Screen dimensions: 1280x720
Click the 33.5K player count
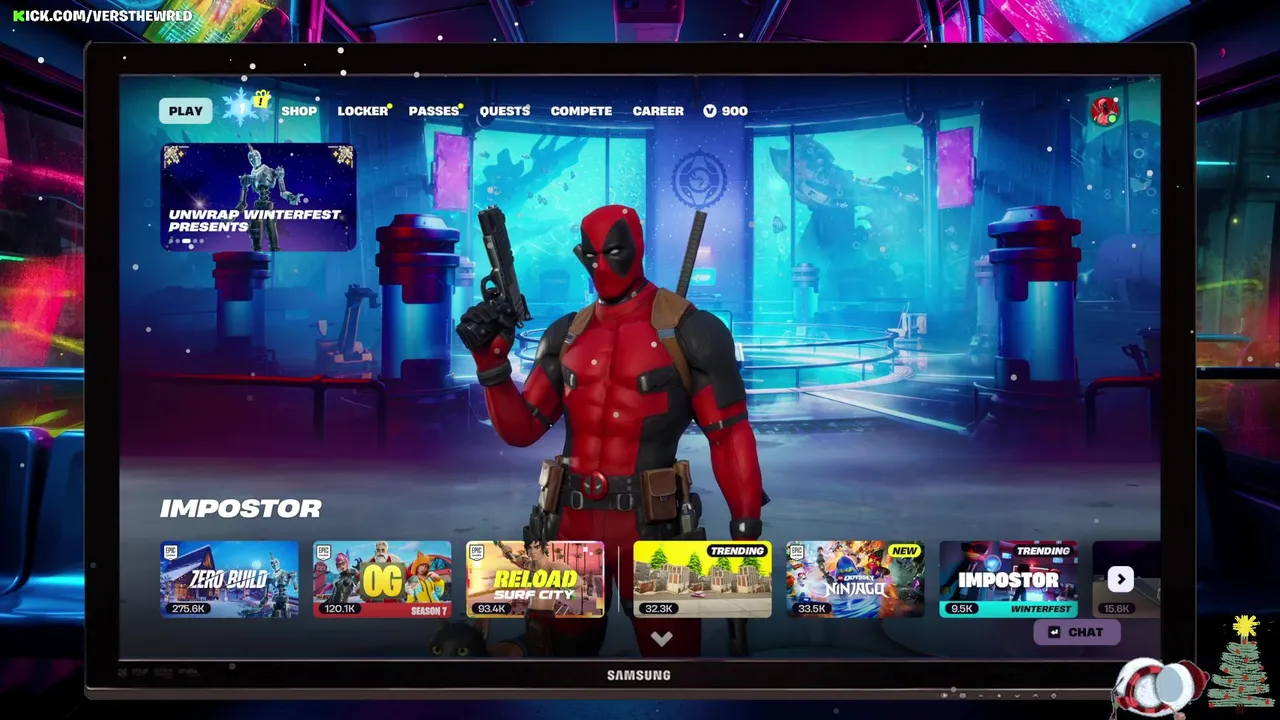click(x=811, y=608)
